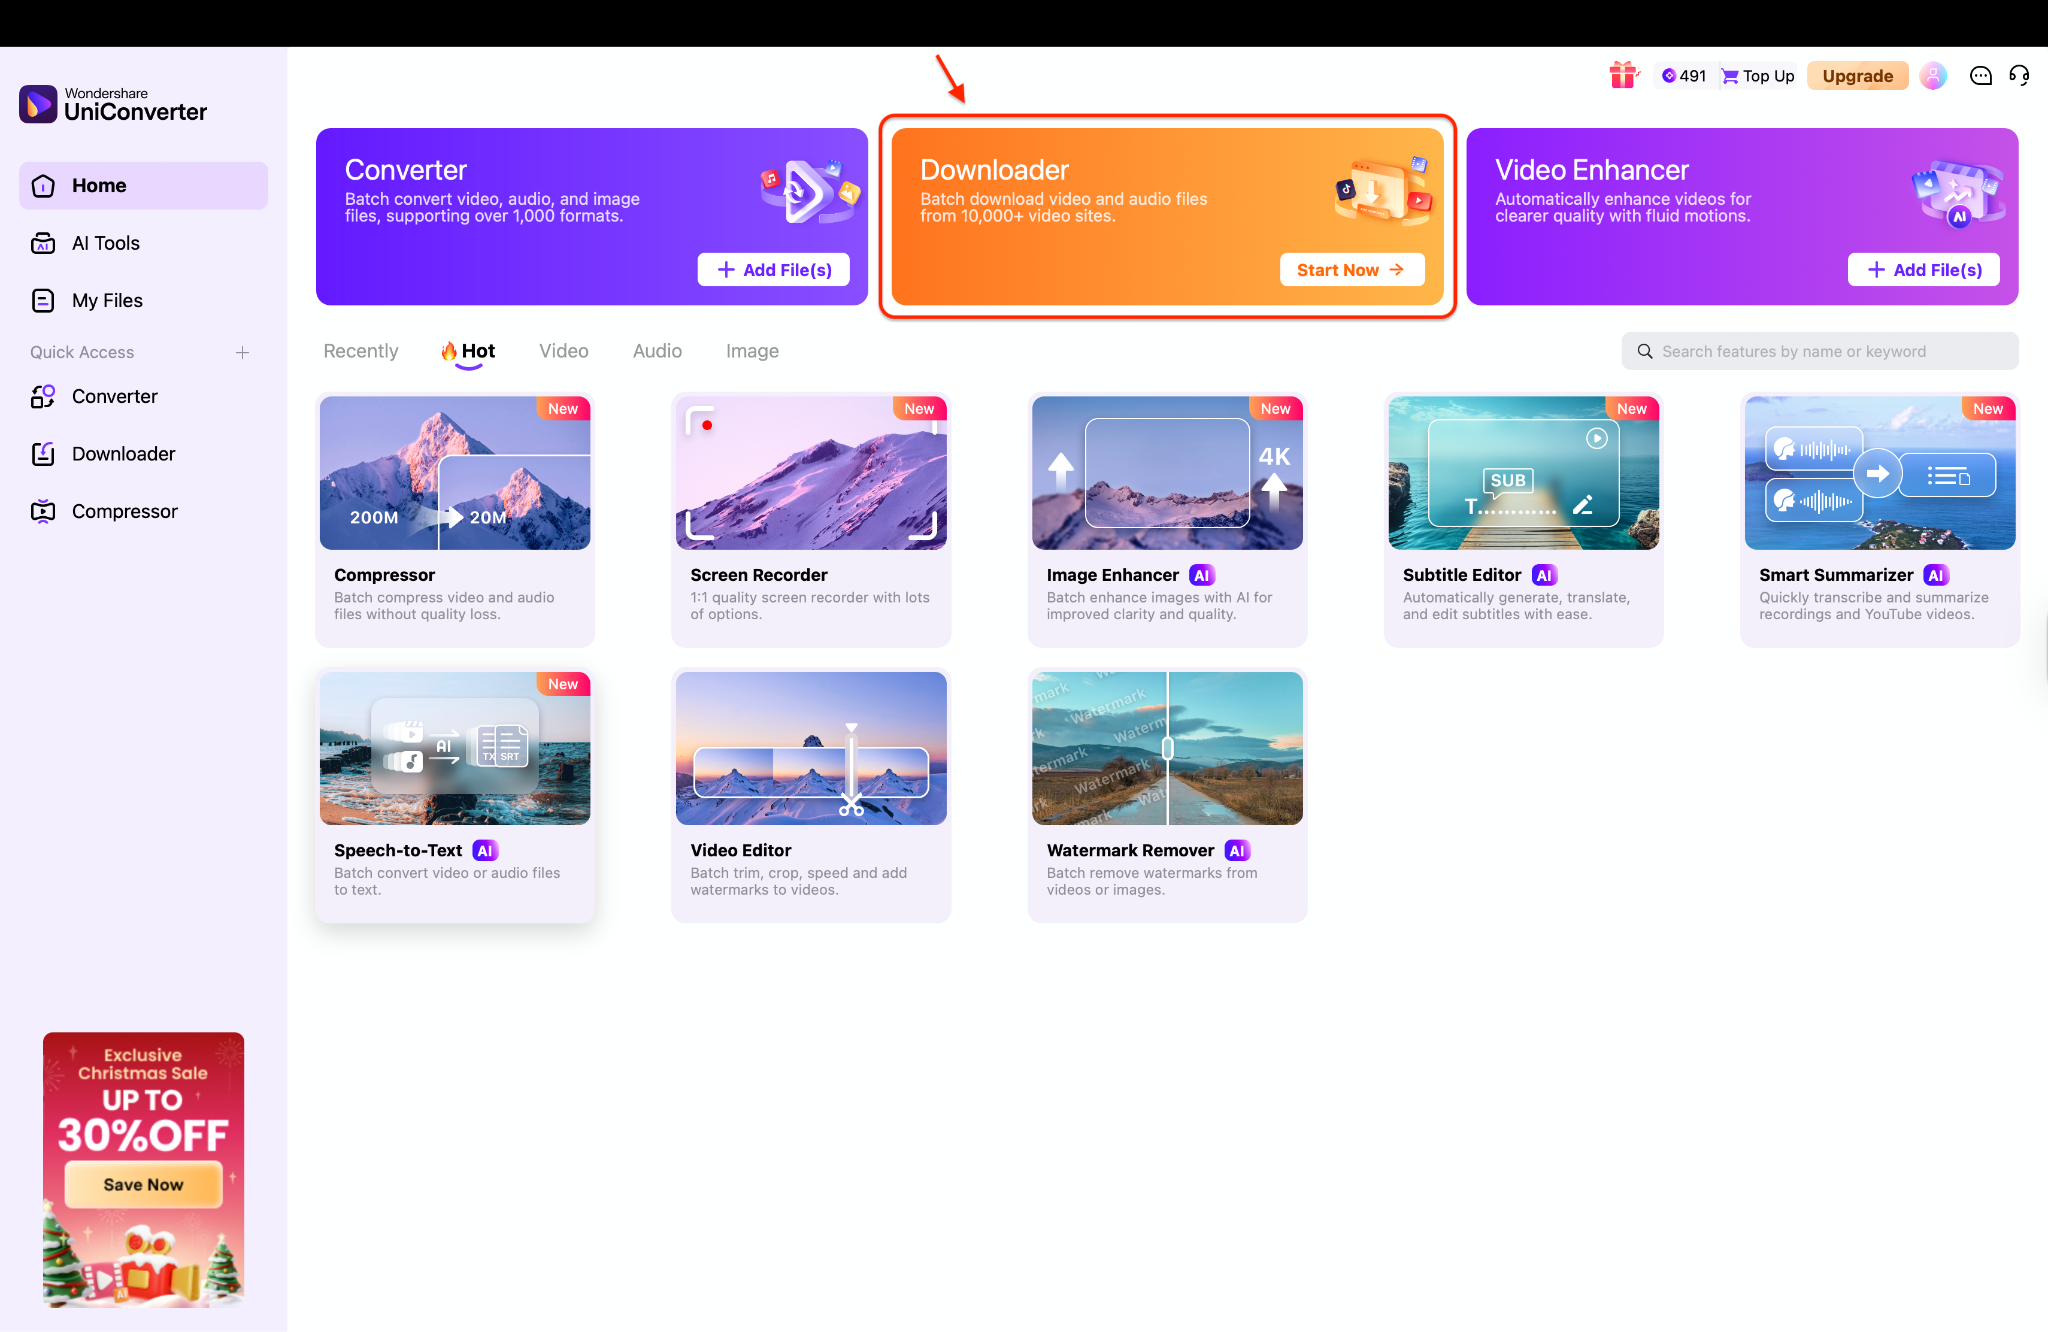Open My Files in the sidebar

click(x=106, y=300)
